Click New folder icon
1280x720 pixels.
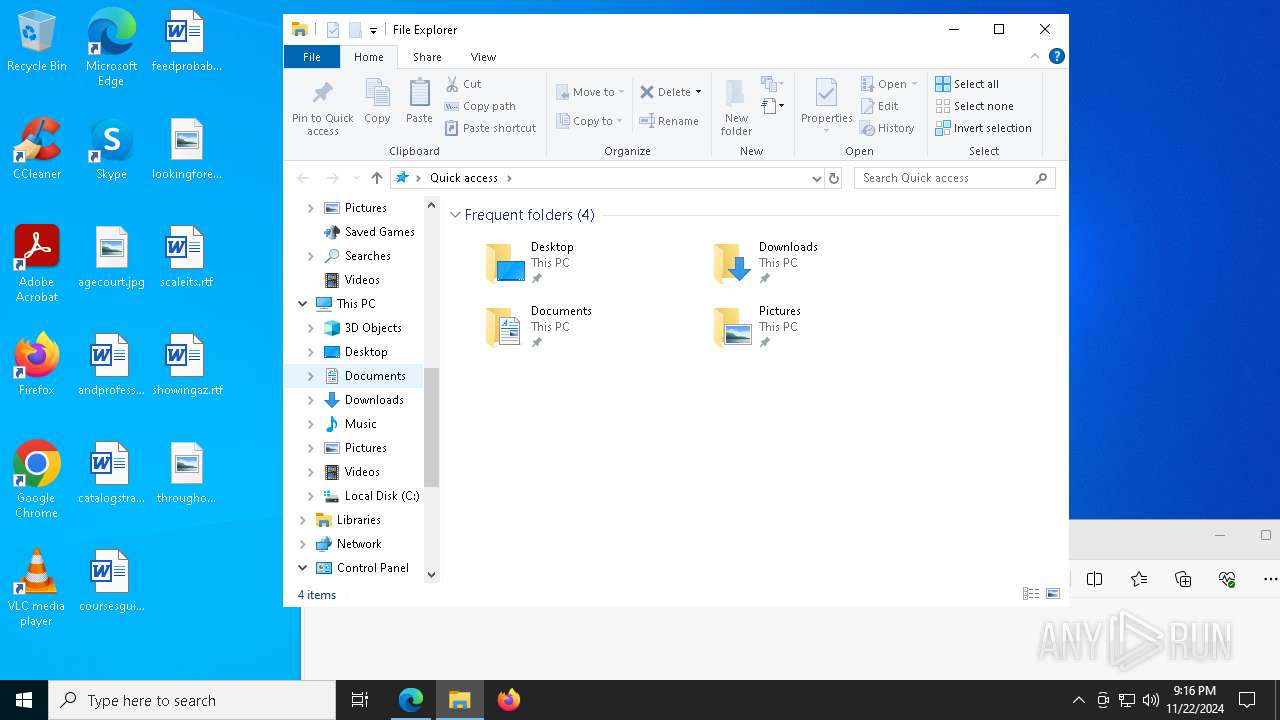736,107
